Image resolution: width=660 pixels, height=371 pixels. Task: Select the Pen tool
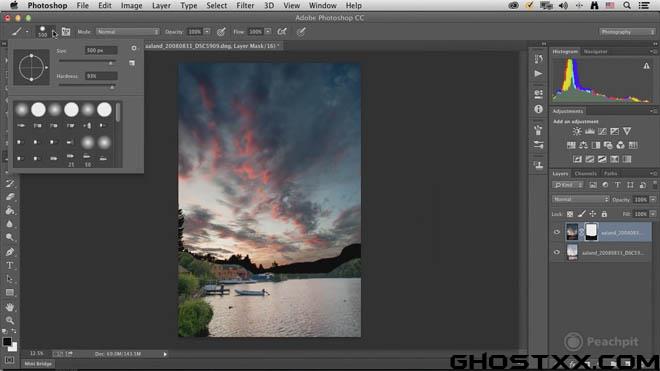(10, 252)
